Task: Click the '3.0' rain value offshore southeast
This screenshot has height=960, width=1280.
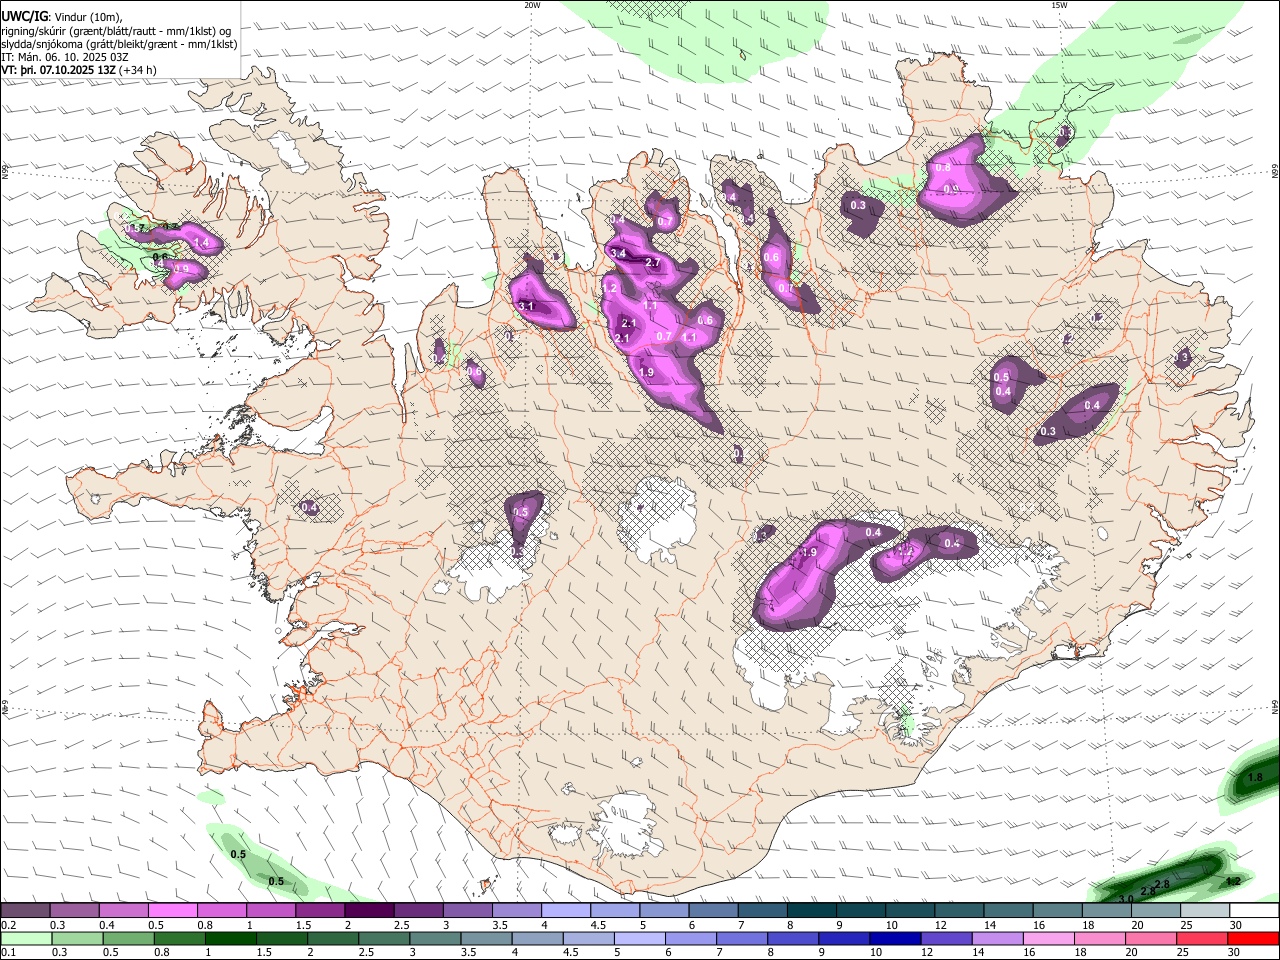Action: tap(1126, 899)
